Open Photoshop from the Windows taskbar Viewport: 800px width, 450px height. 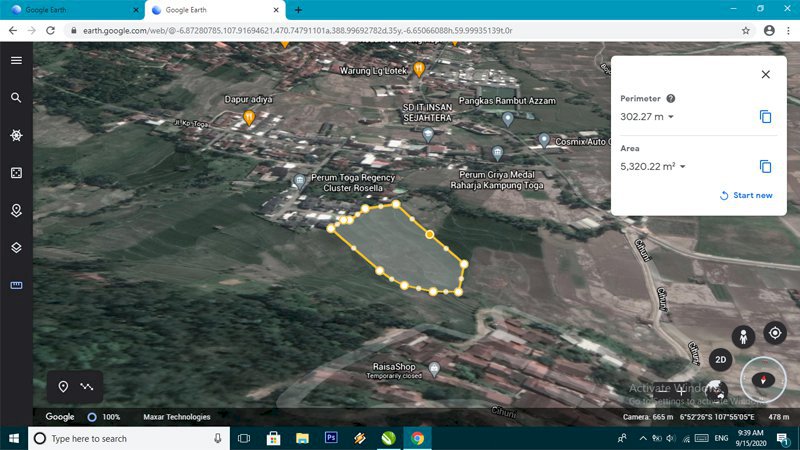point(331,438)
